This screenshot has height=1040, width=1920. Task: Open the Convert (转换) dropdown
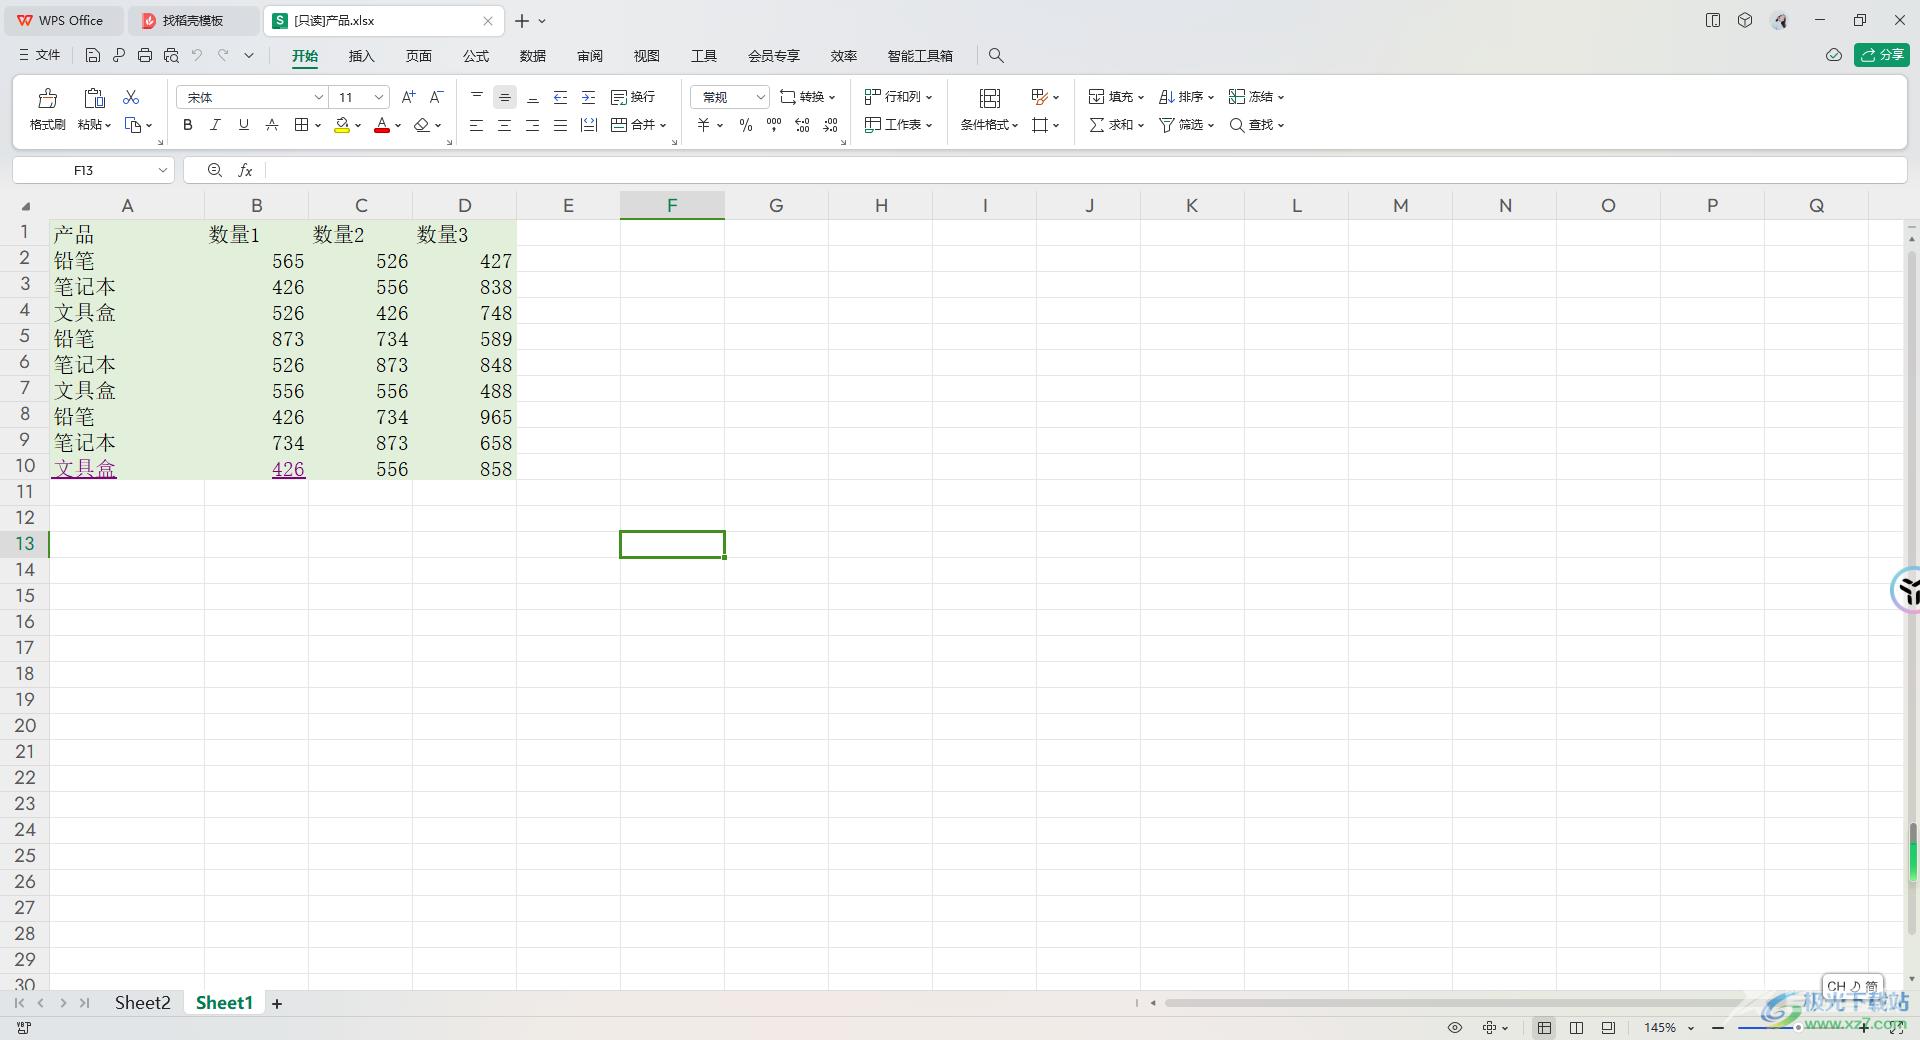808,97
